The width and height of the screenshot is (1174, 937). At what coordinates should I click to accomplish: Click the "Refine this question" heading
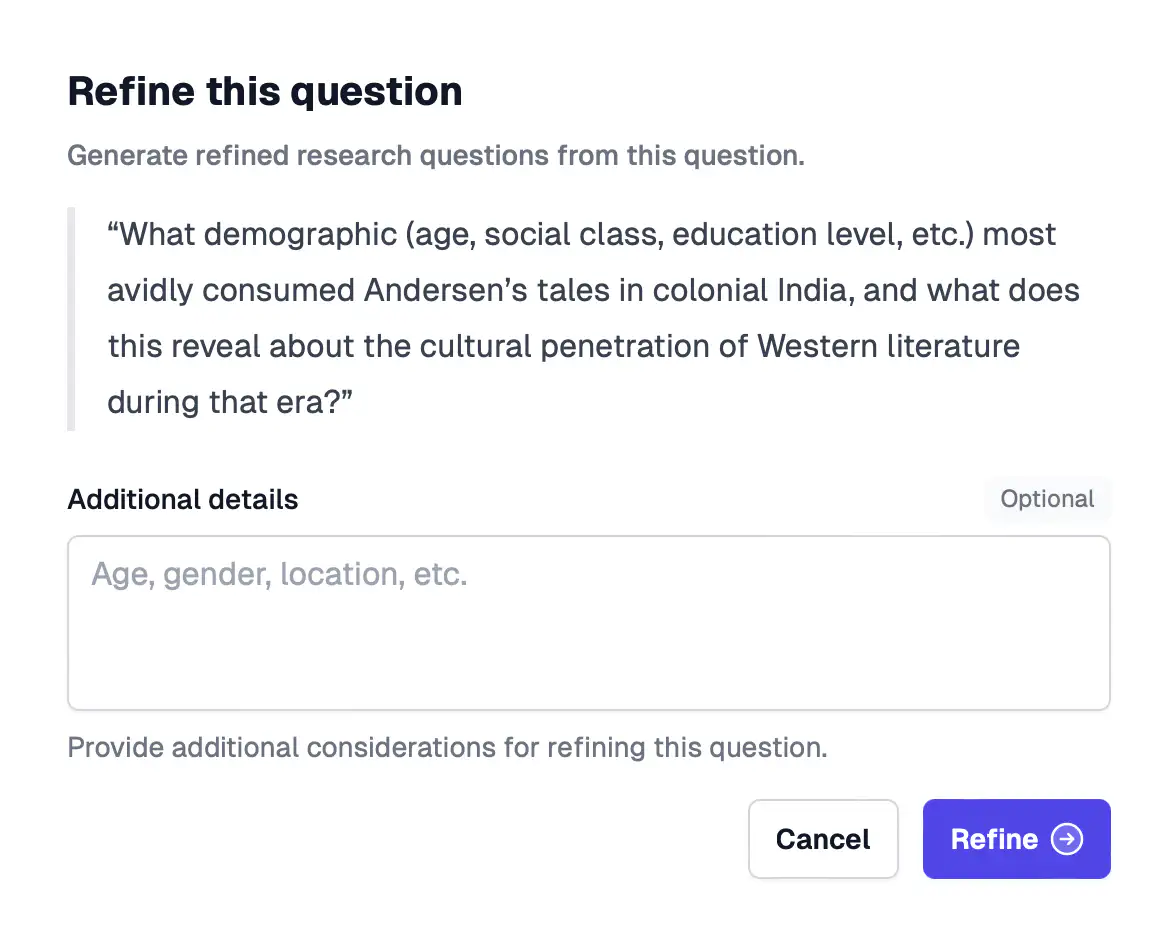(265, 91)
